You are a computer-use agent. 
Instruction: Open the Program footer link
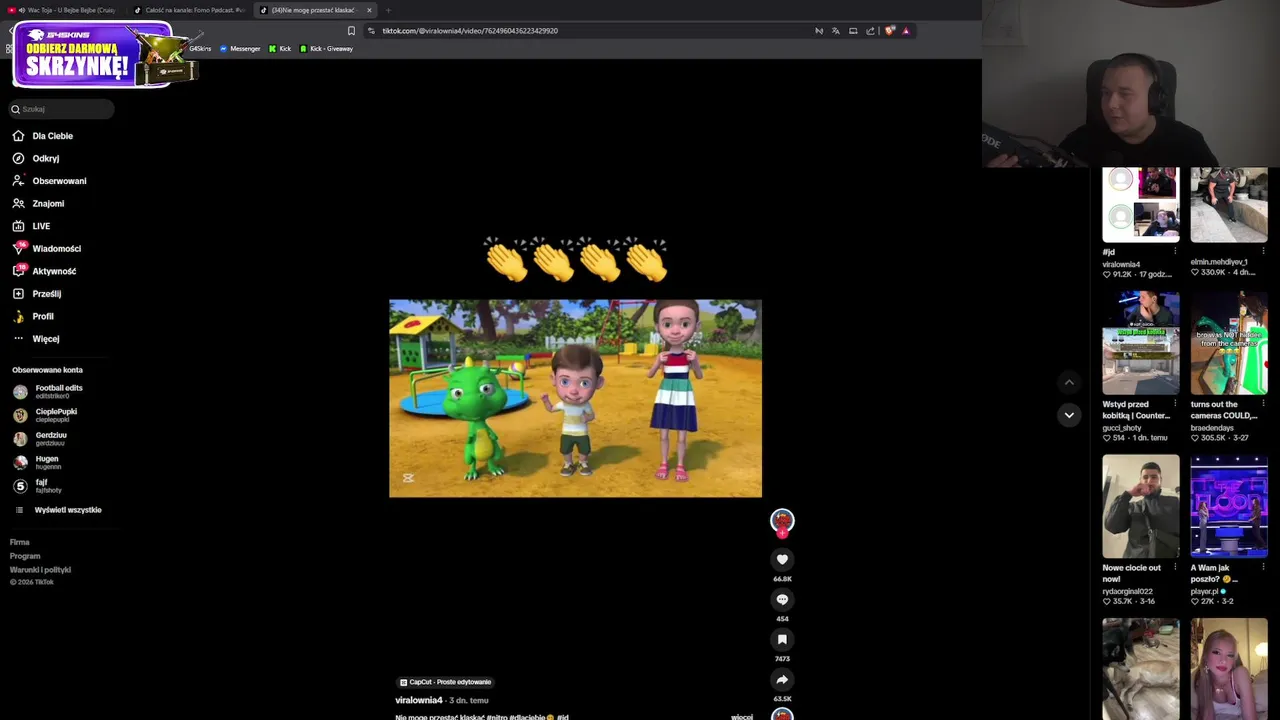click(x=25, y=556)
